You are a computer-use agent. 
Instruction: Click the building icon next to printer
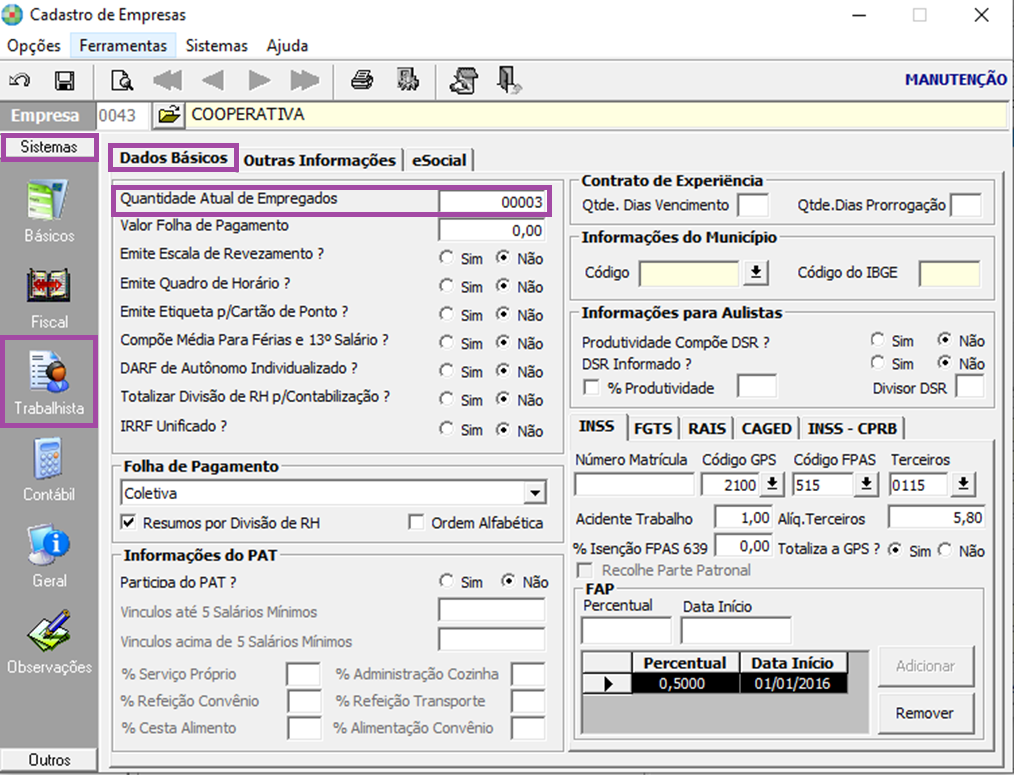(407, 80)
